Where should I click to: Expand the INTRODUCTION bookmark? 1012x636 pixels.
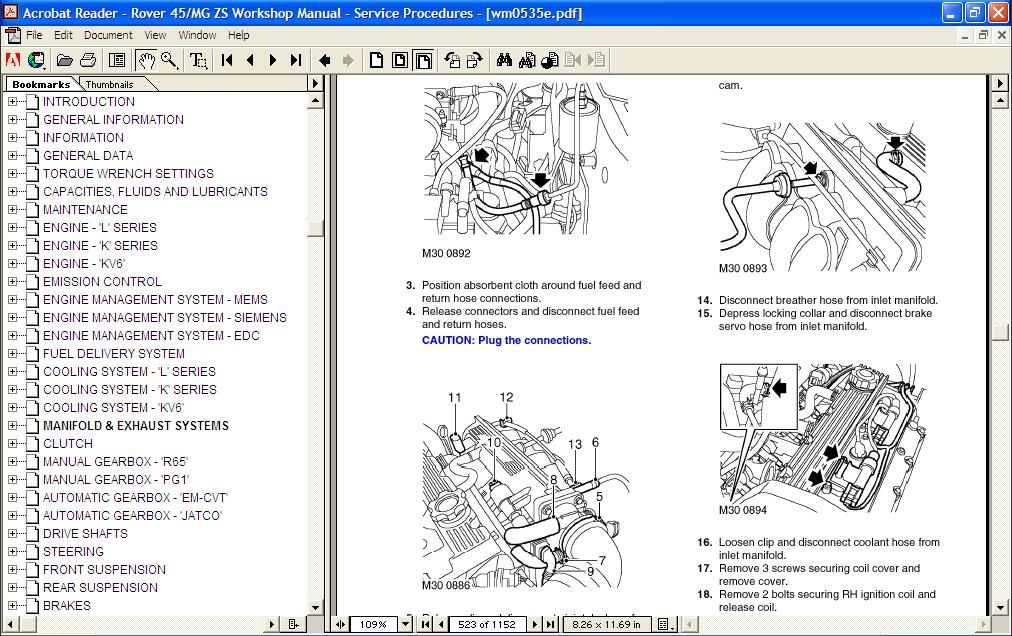(12, 101)
